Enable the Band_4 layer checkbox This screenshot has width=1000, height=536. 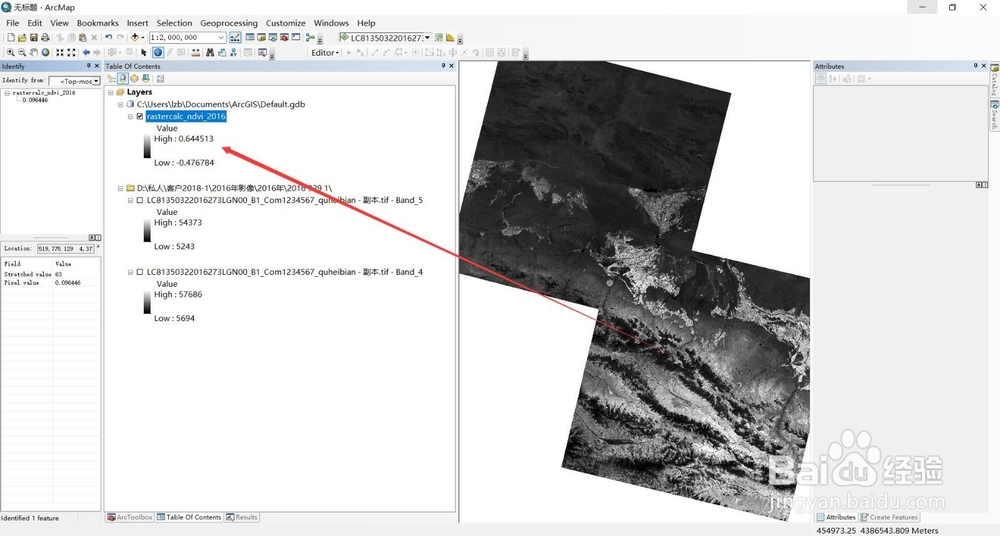pos(140,272)
